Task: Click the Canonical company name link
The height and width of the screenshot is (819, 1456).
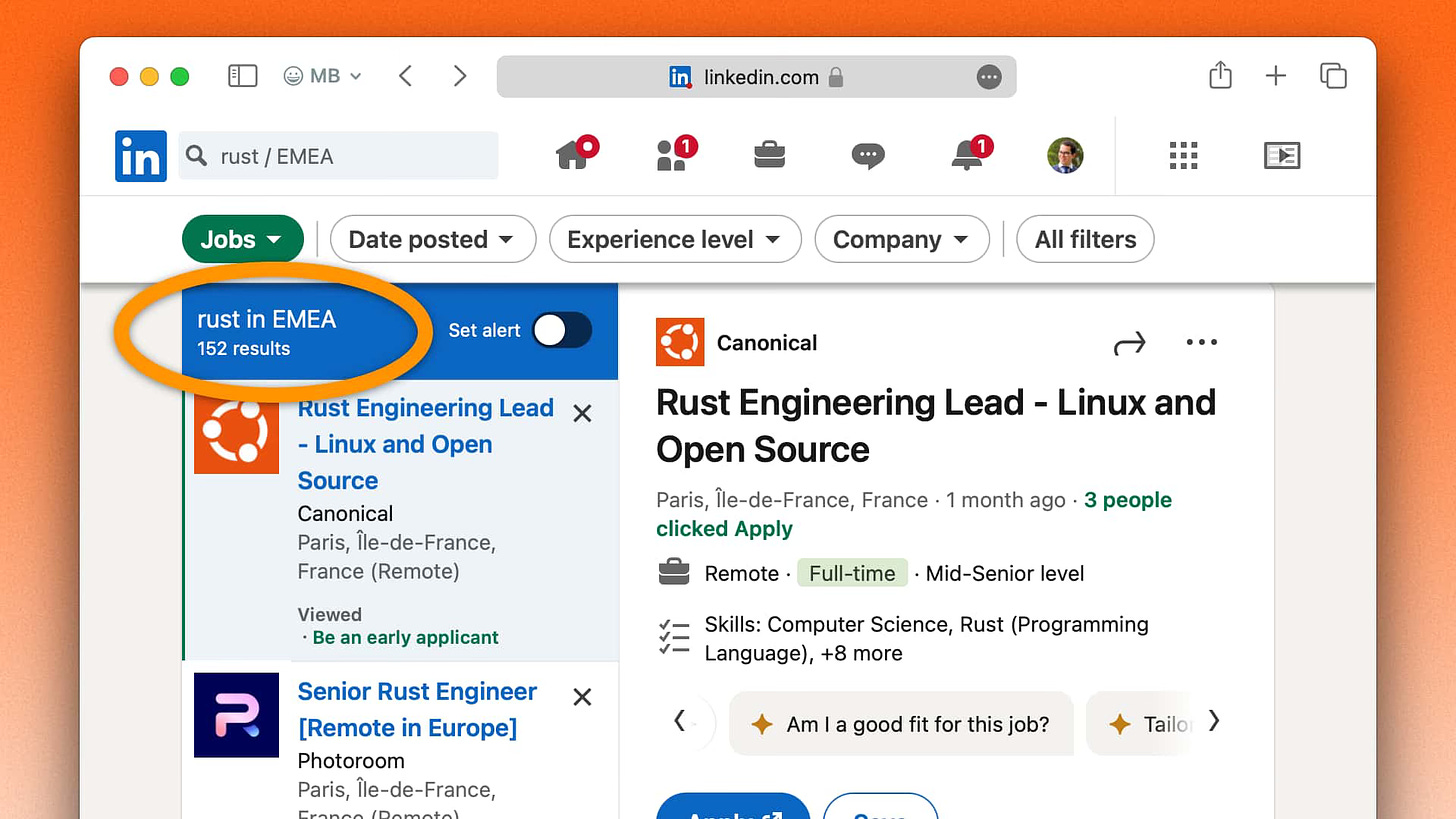Action: [x=767, y=343]
